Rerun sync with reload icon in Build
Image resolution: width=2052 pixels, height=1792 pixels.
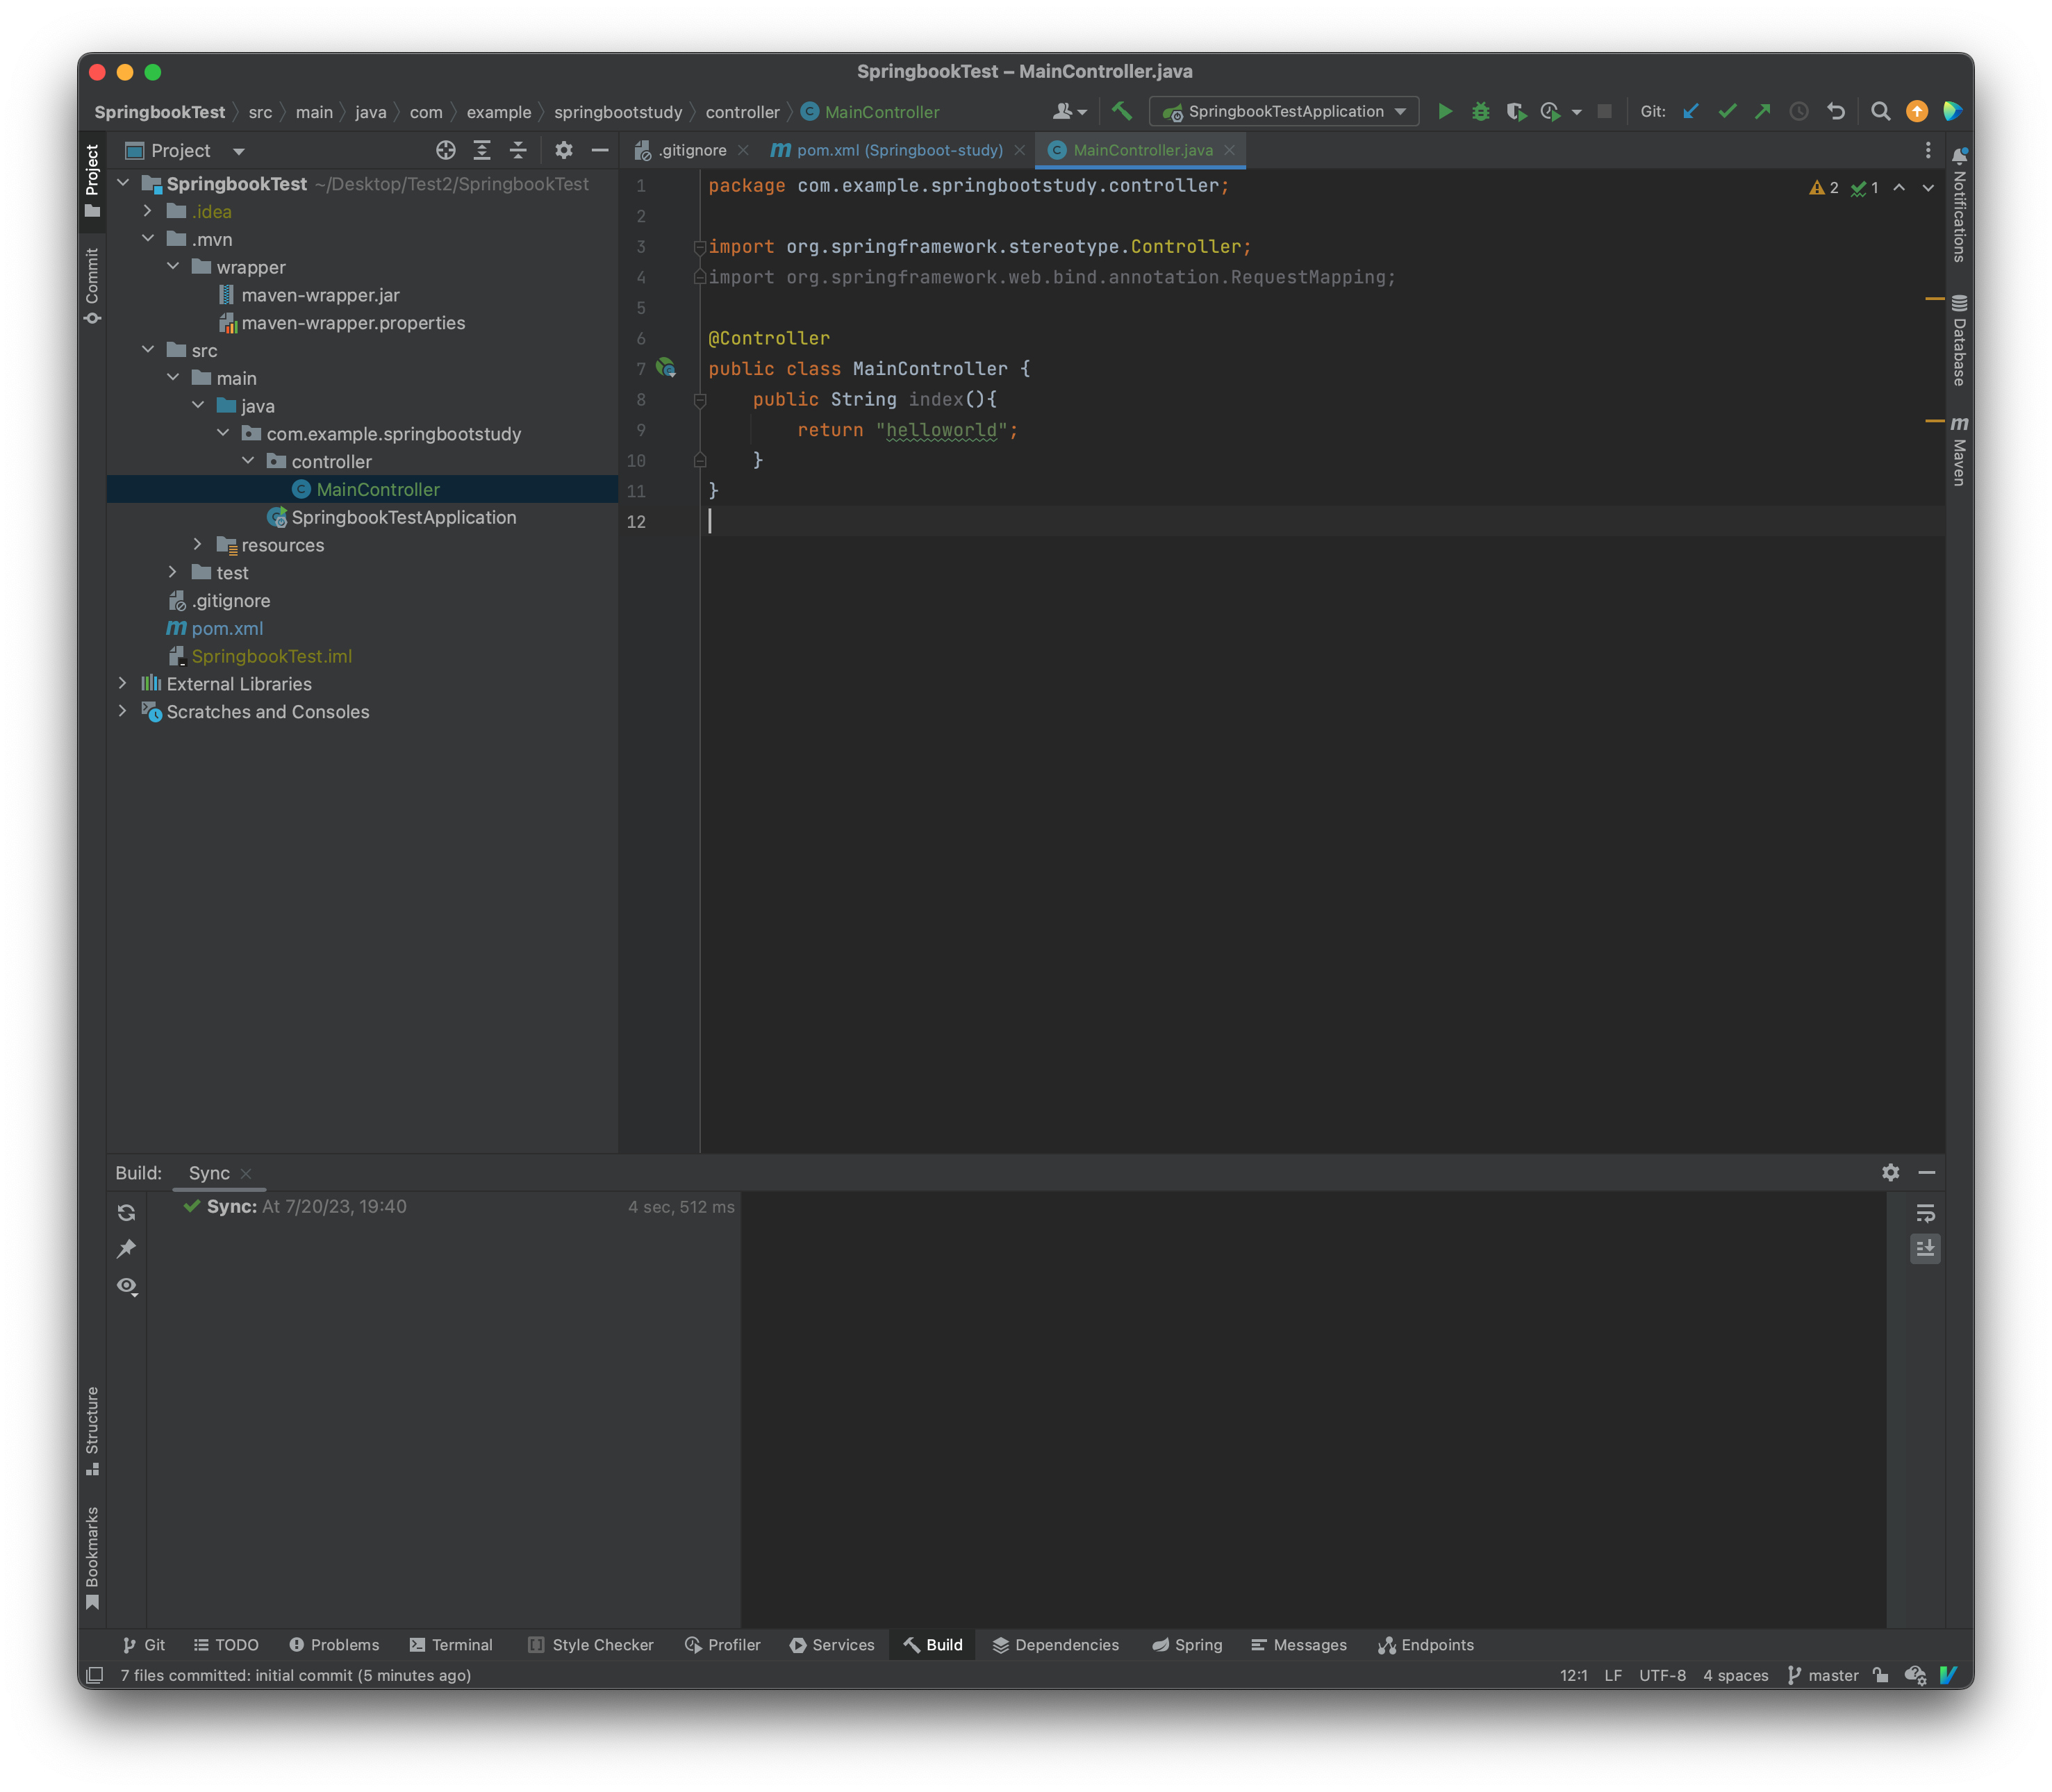click(127, 1213)
